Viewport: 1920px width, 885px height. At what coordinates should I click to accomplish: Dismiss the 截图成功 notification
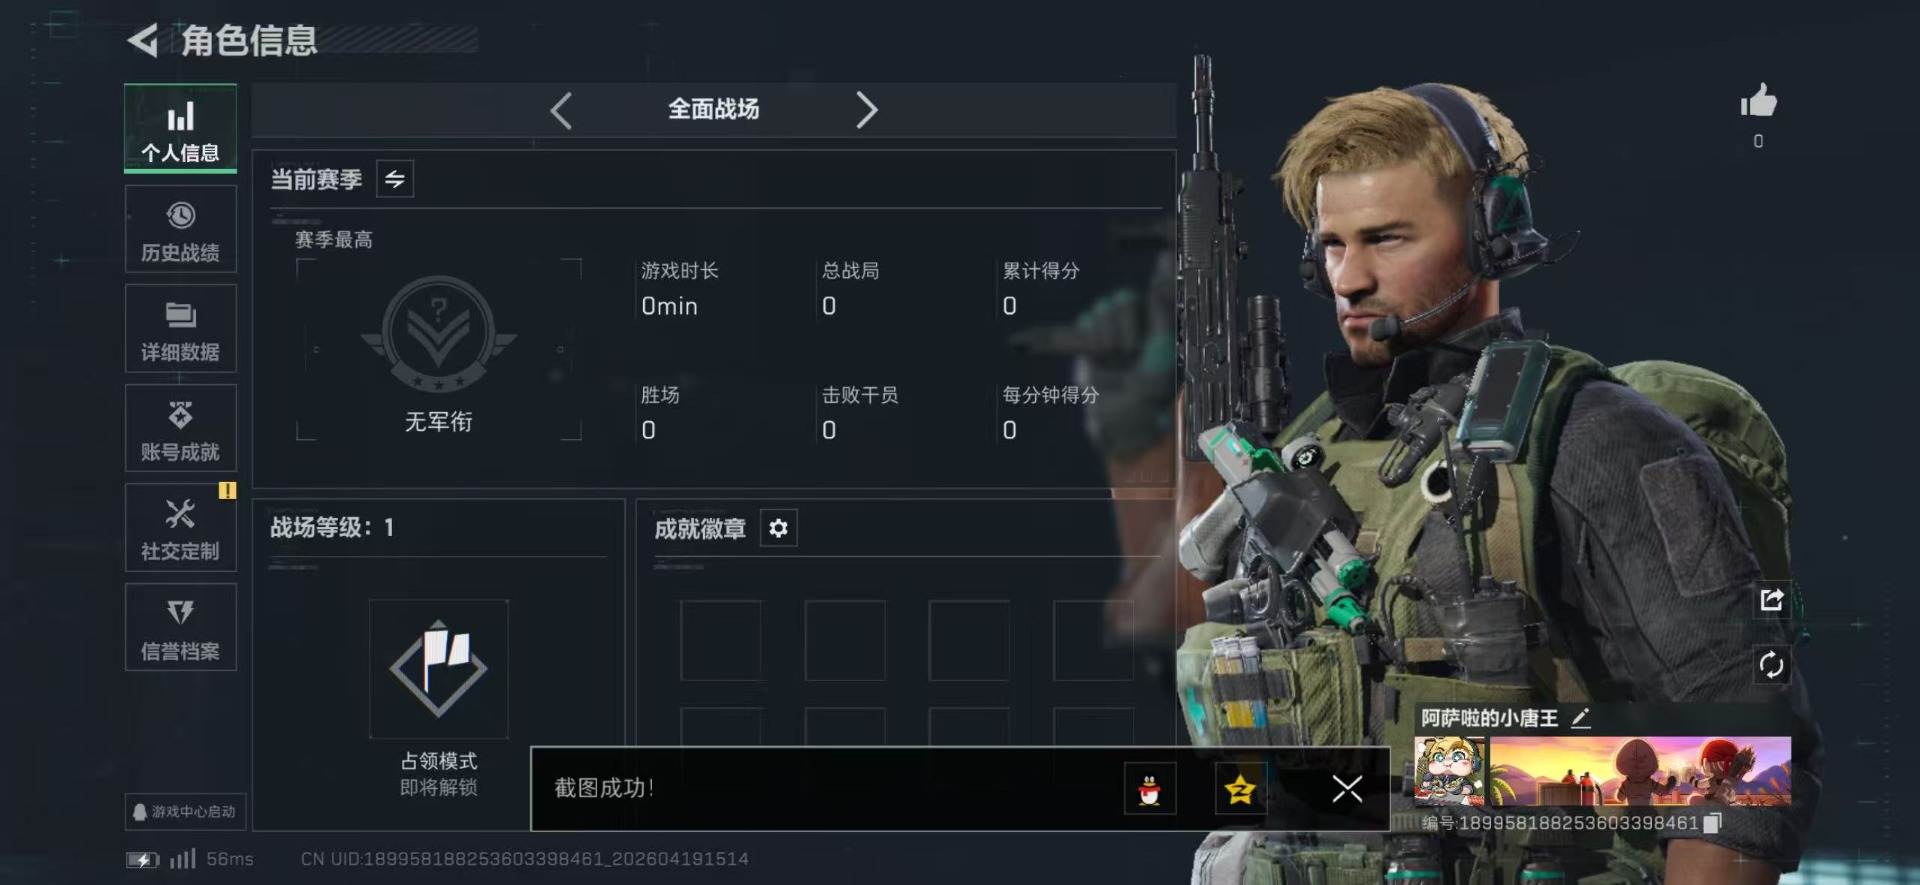1347,789
